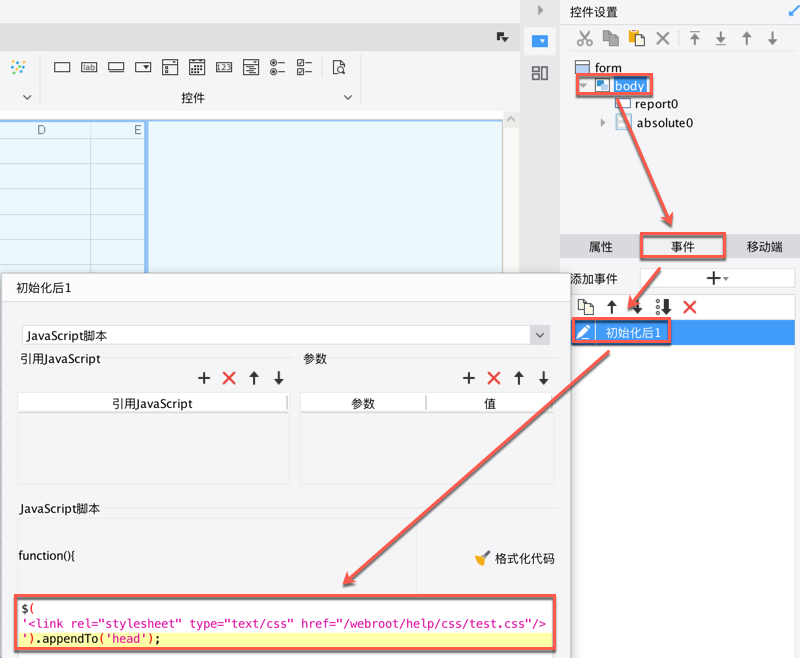Switch to the 移动端 tab
800x658 pixels.
764,247
